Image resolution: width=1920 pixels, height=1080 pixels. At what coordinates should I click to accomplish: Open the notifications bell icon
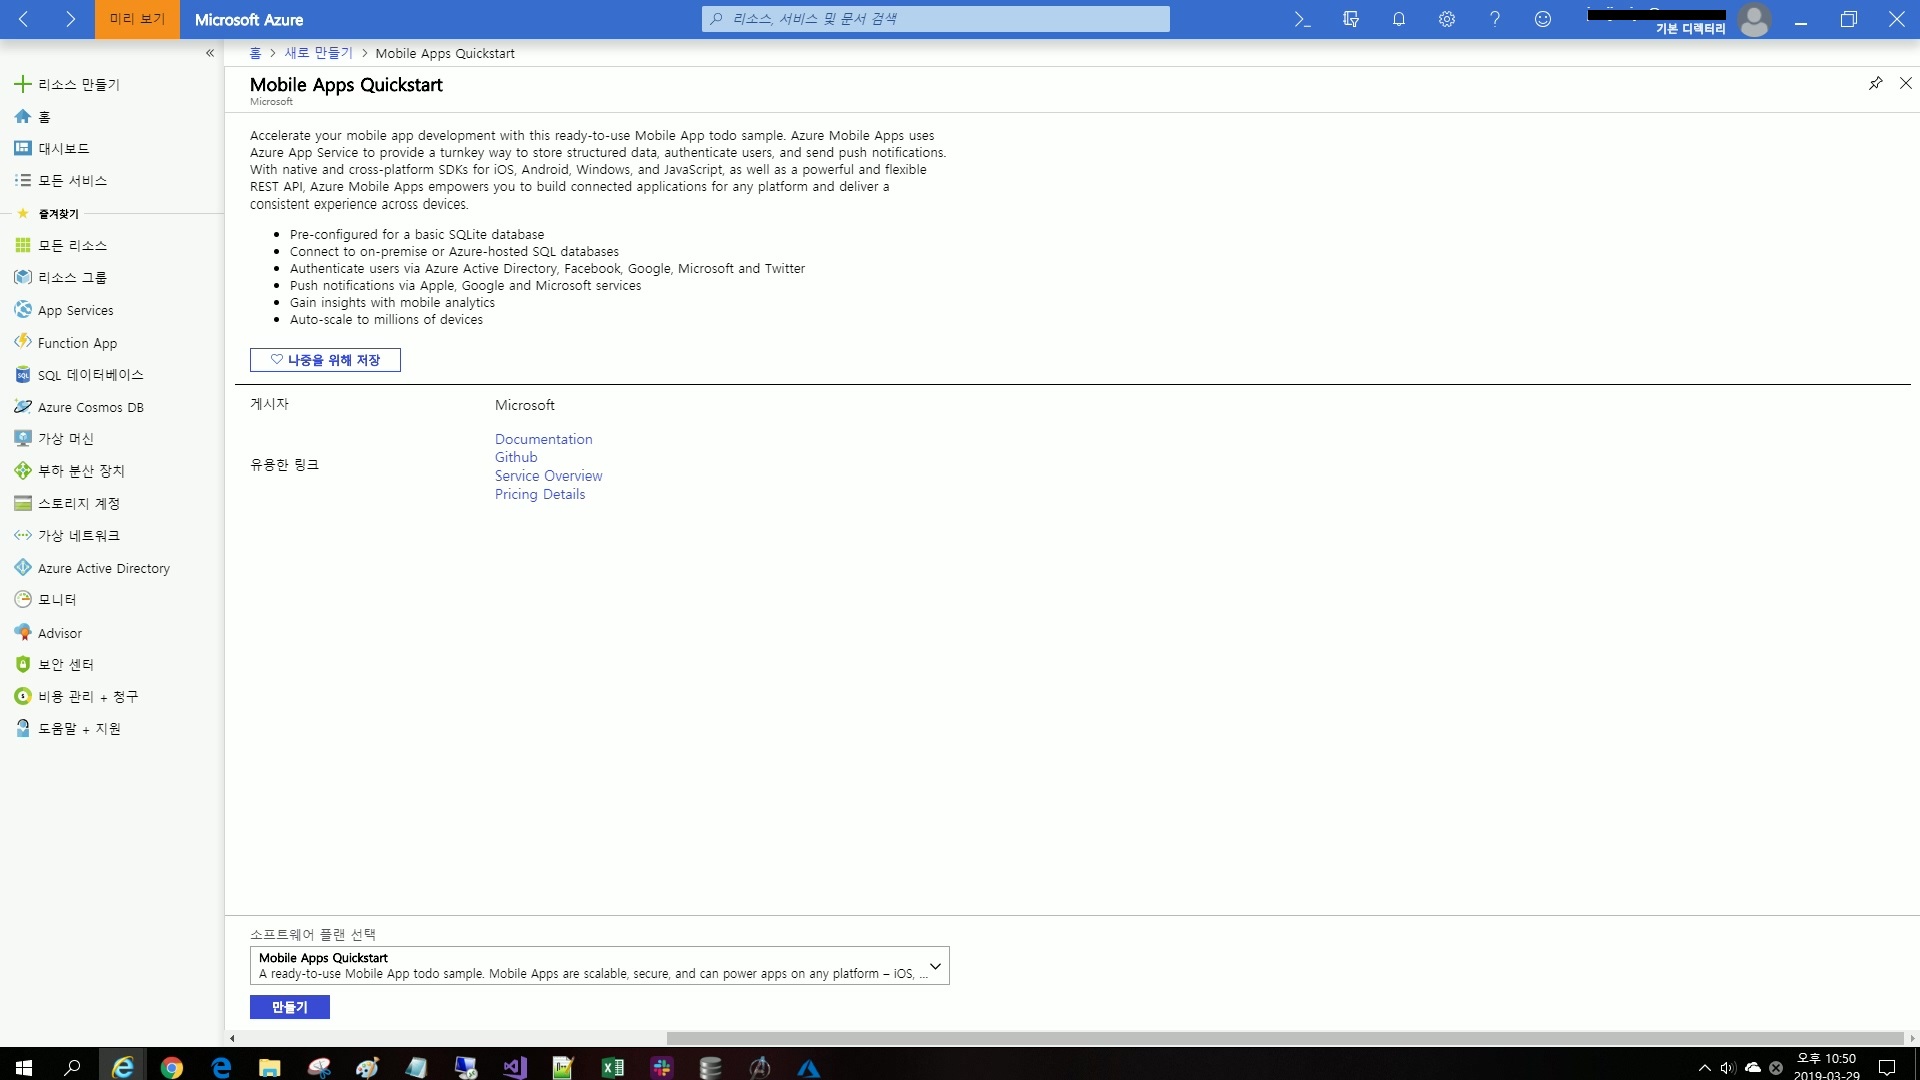click(x=1399, y=19)
